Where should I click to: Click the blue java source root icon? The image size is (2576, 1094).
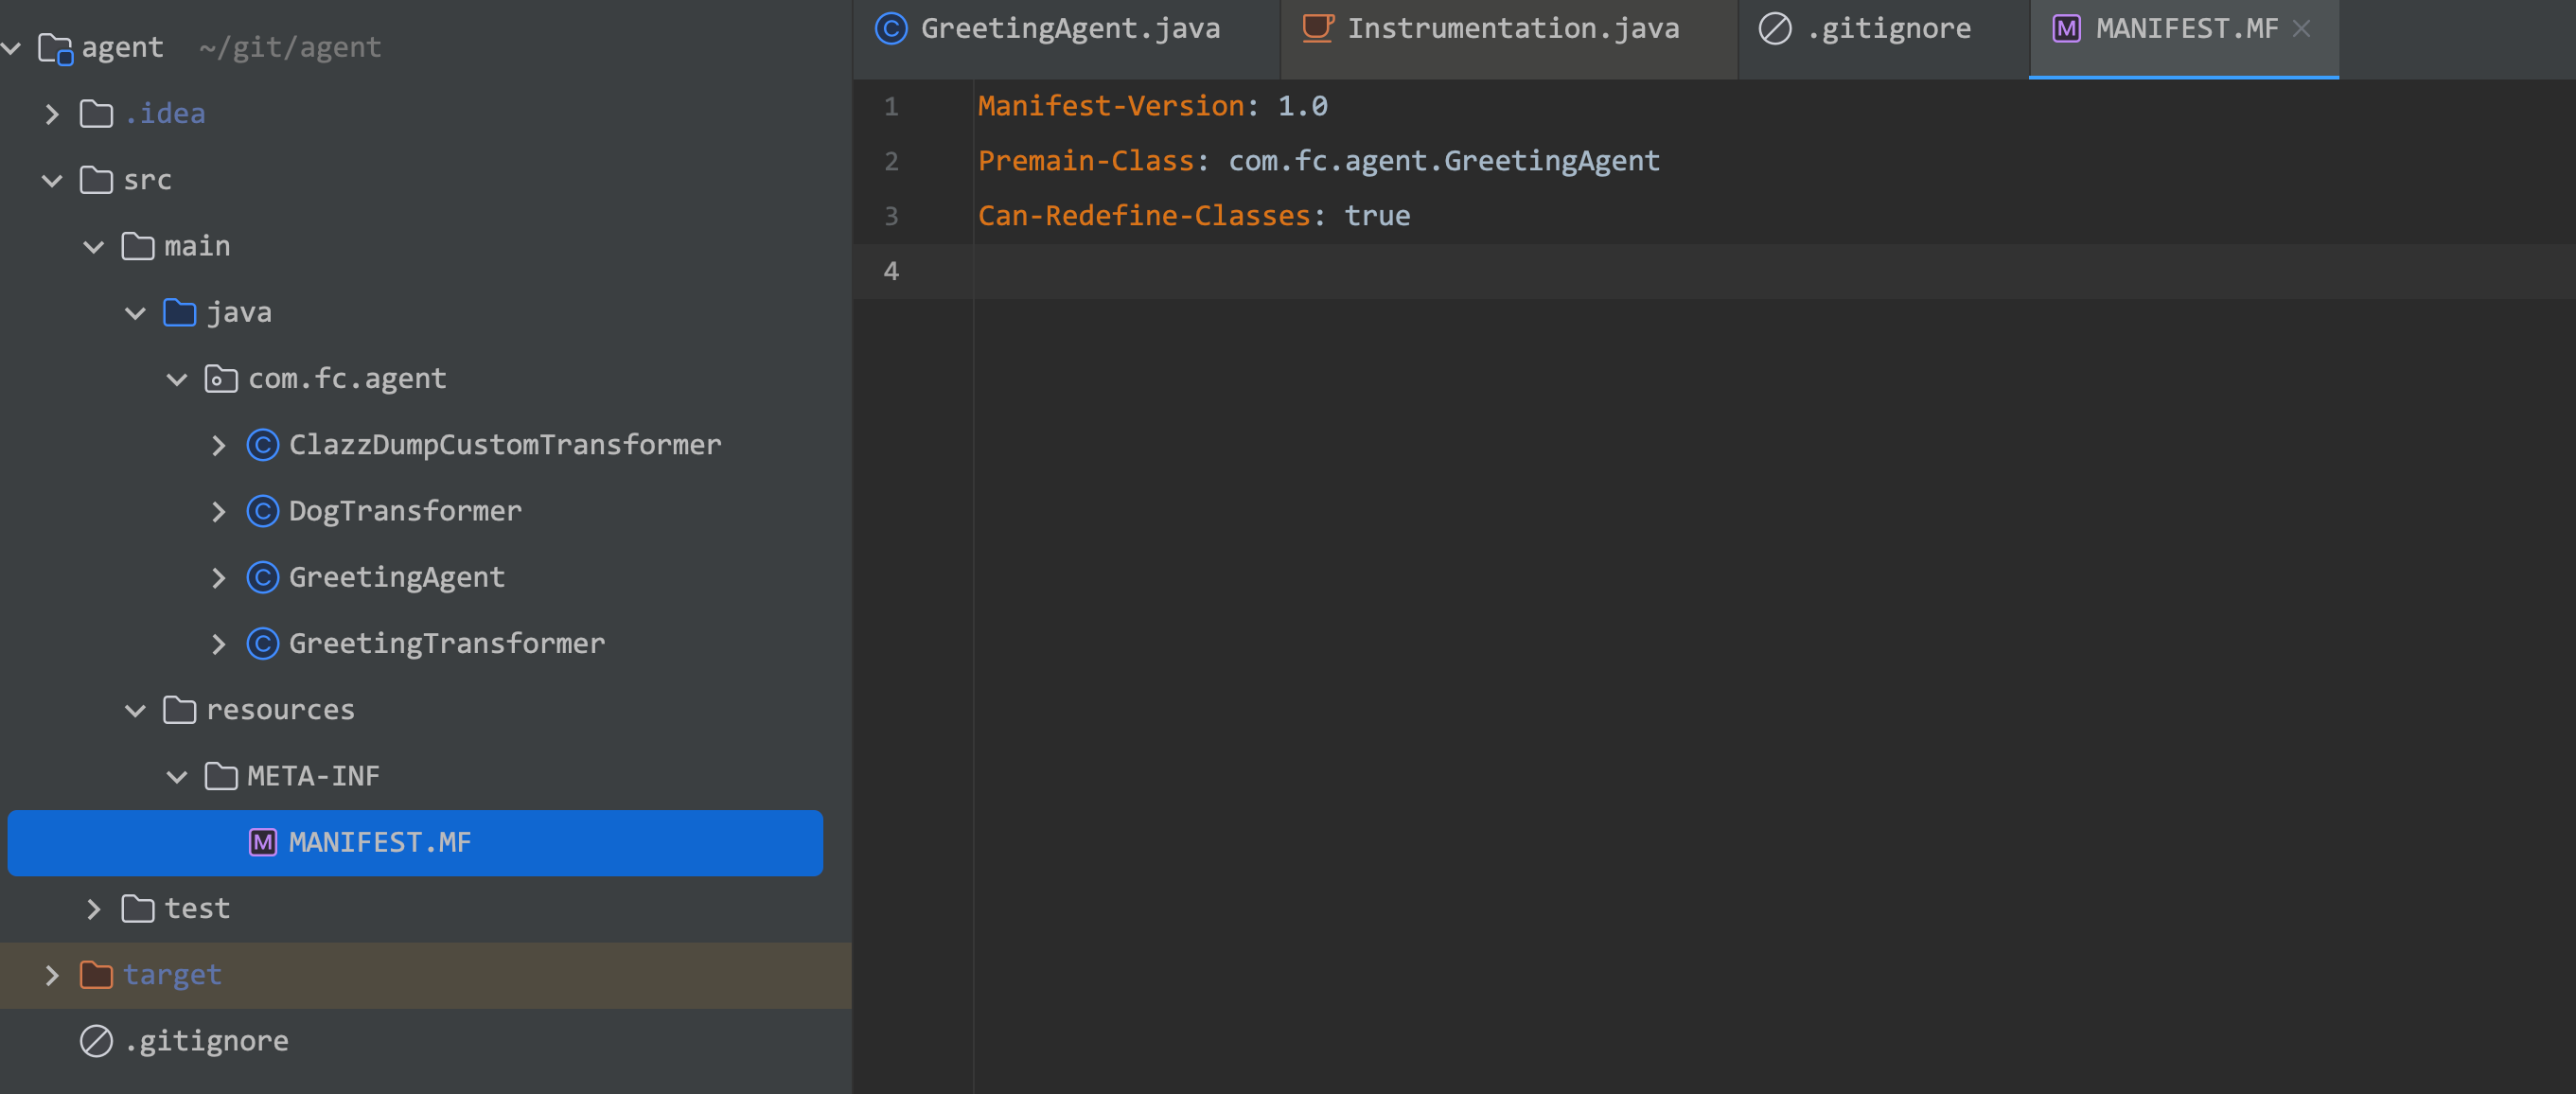[180, 312]
